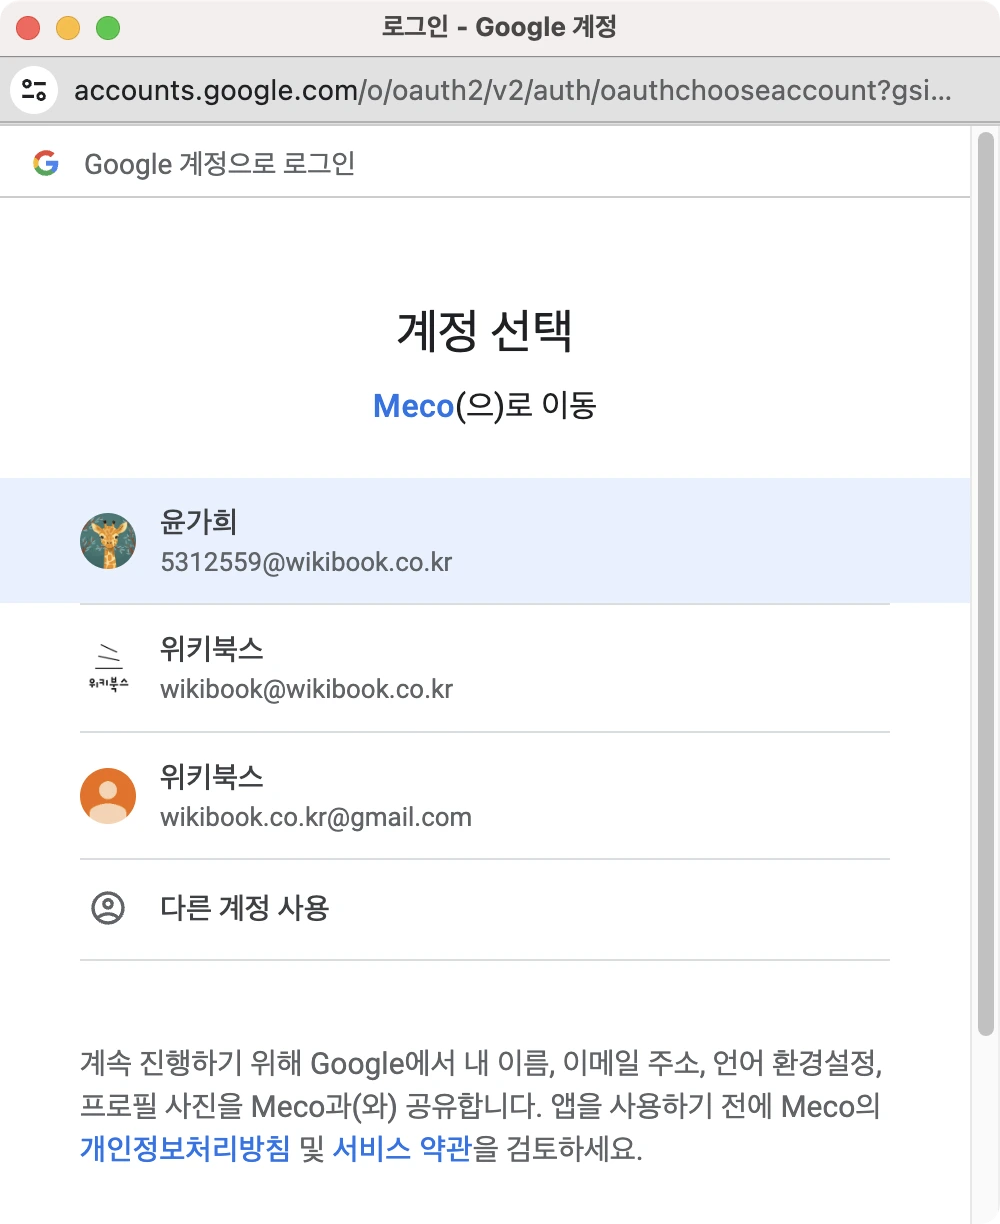1000x1224 pixels.
Task: Click the URL address bar field
Action: pyautogui.click(x=512, y=91)
